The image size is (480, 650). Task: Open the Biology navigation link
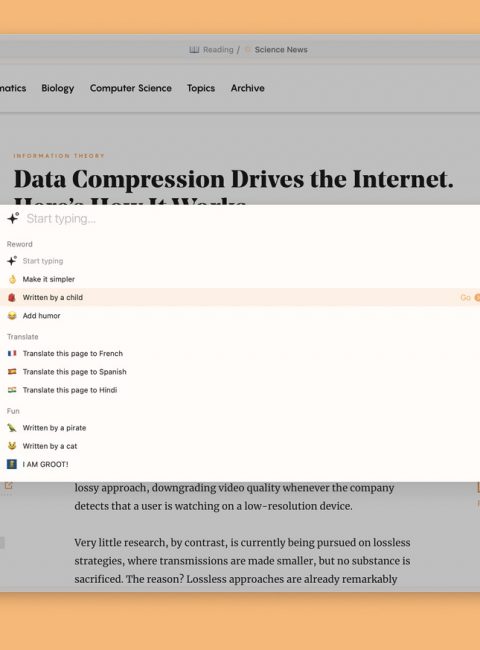[58, 88]
